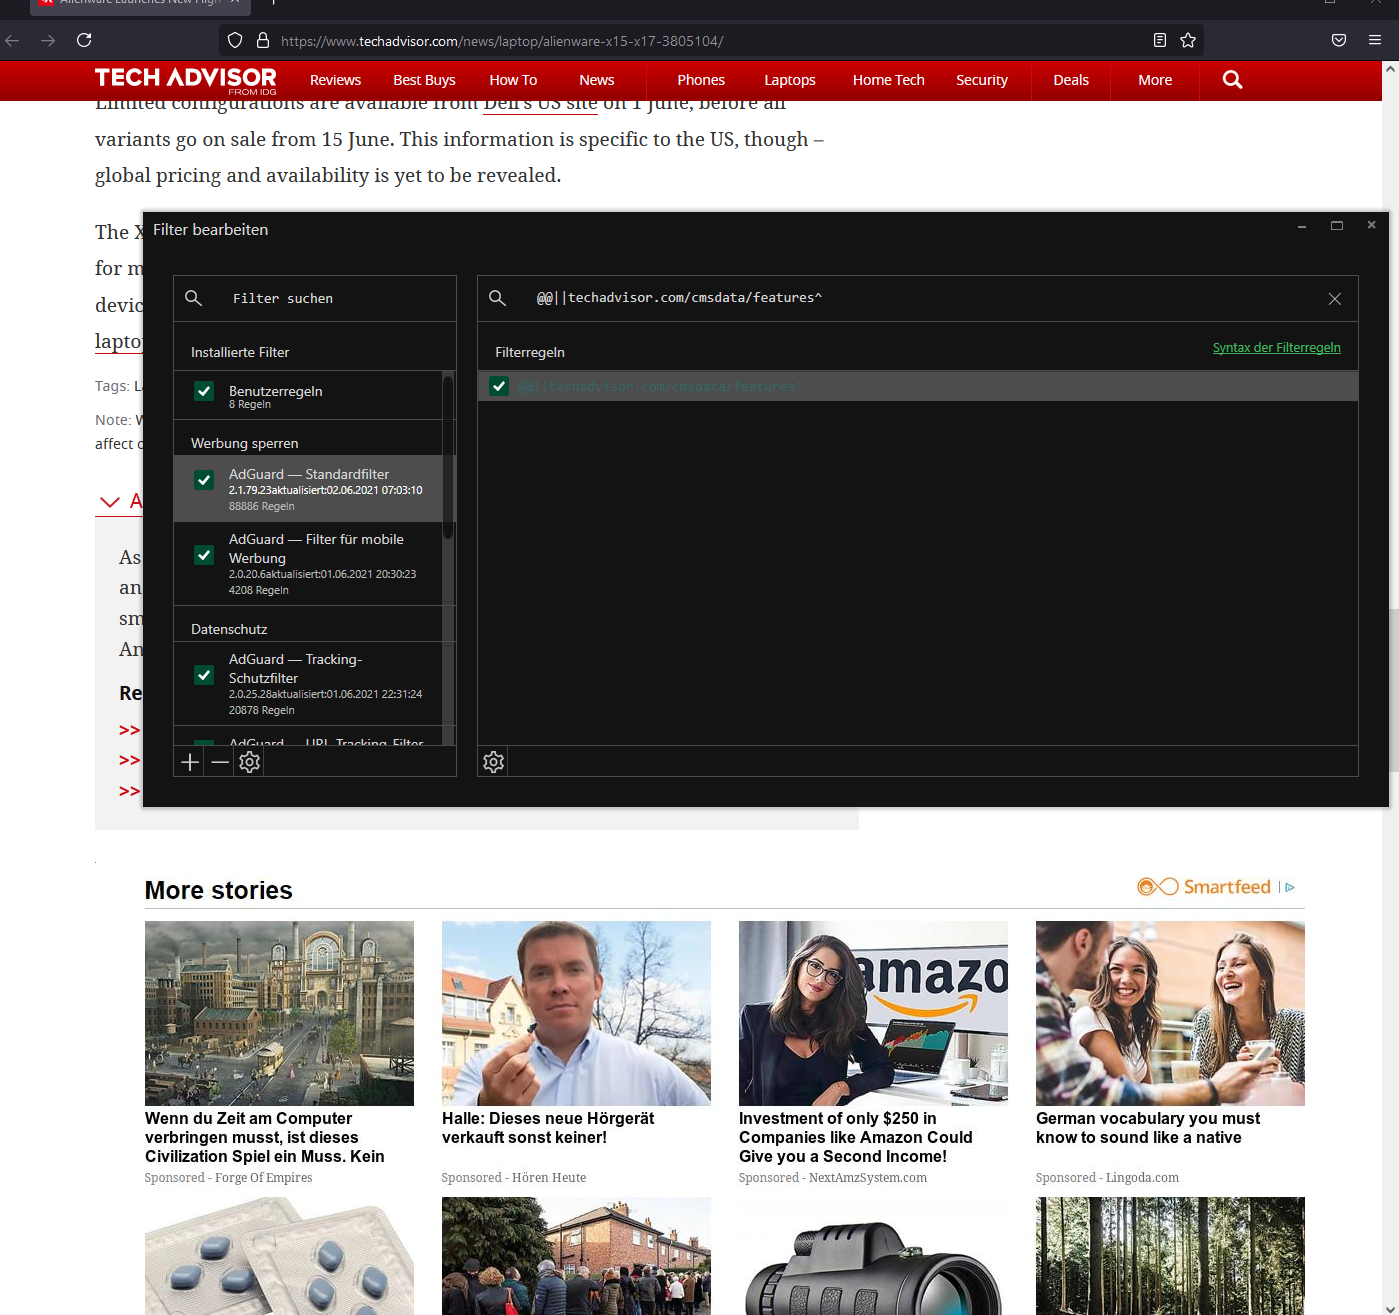Open reader view in the address bar
The image size is (1399, 1315).
pyautogui.click(x=1159, y=40)
